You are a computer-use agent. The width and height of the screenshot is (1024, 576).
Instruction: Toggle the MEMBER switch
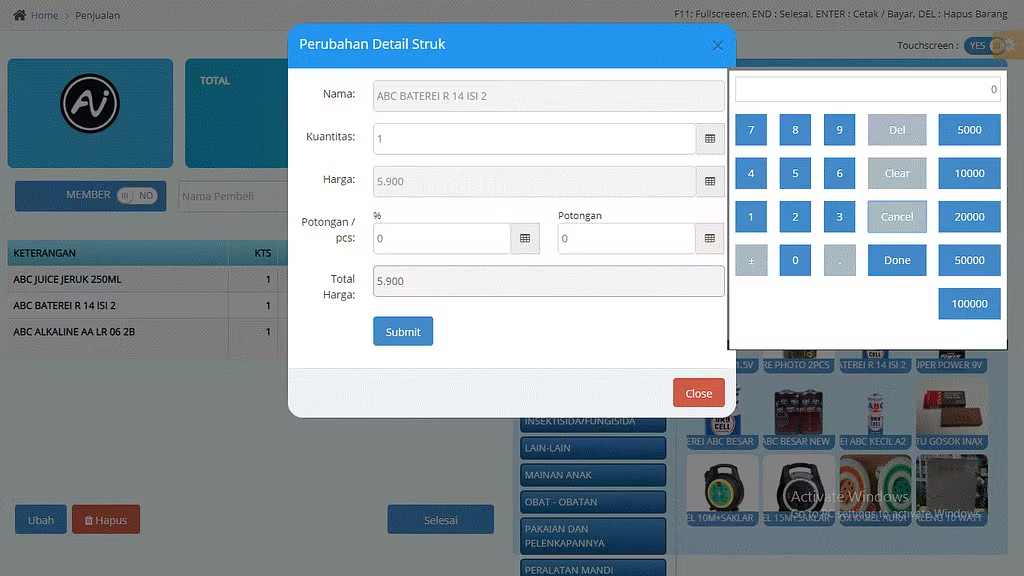tap(138, 196)
